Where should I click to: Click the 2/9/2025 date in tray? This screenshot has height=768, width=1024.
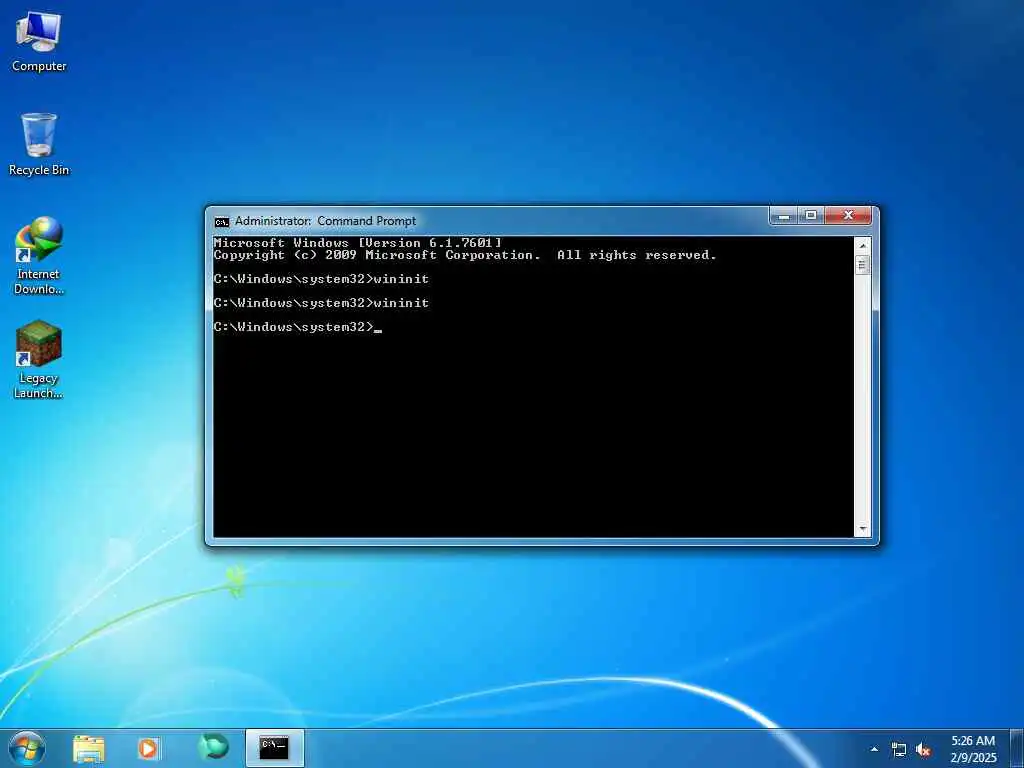click(974, 758)
